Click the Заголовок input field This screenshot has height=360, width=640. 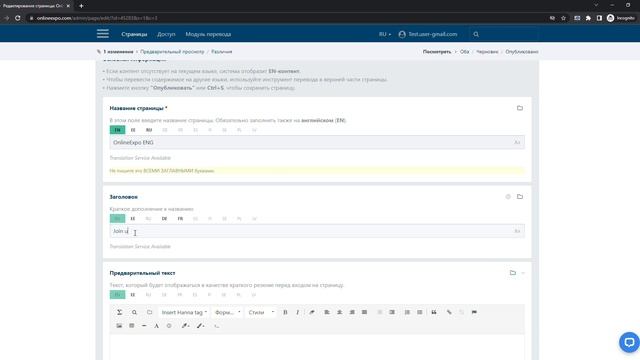pyautogui.click(x=317, y=231)
